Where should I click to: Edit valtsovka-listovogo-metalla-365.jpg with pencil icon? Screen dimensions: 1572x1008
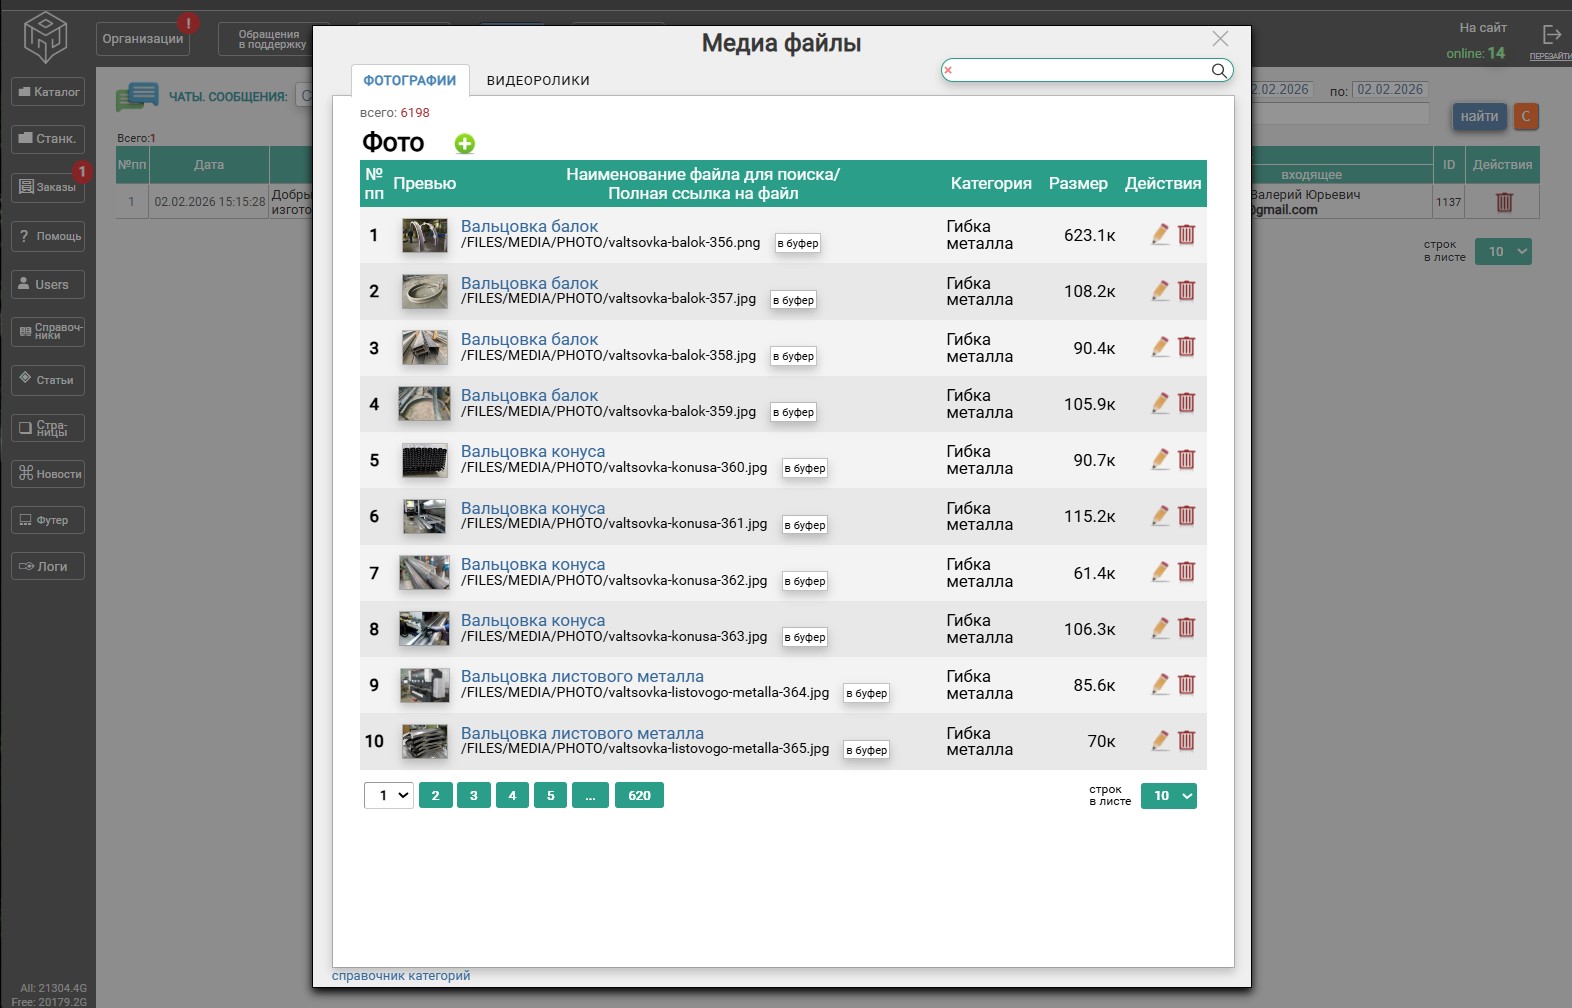pyautogui.click(x=1160, y=741)
